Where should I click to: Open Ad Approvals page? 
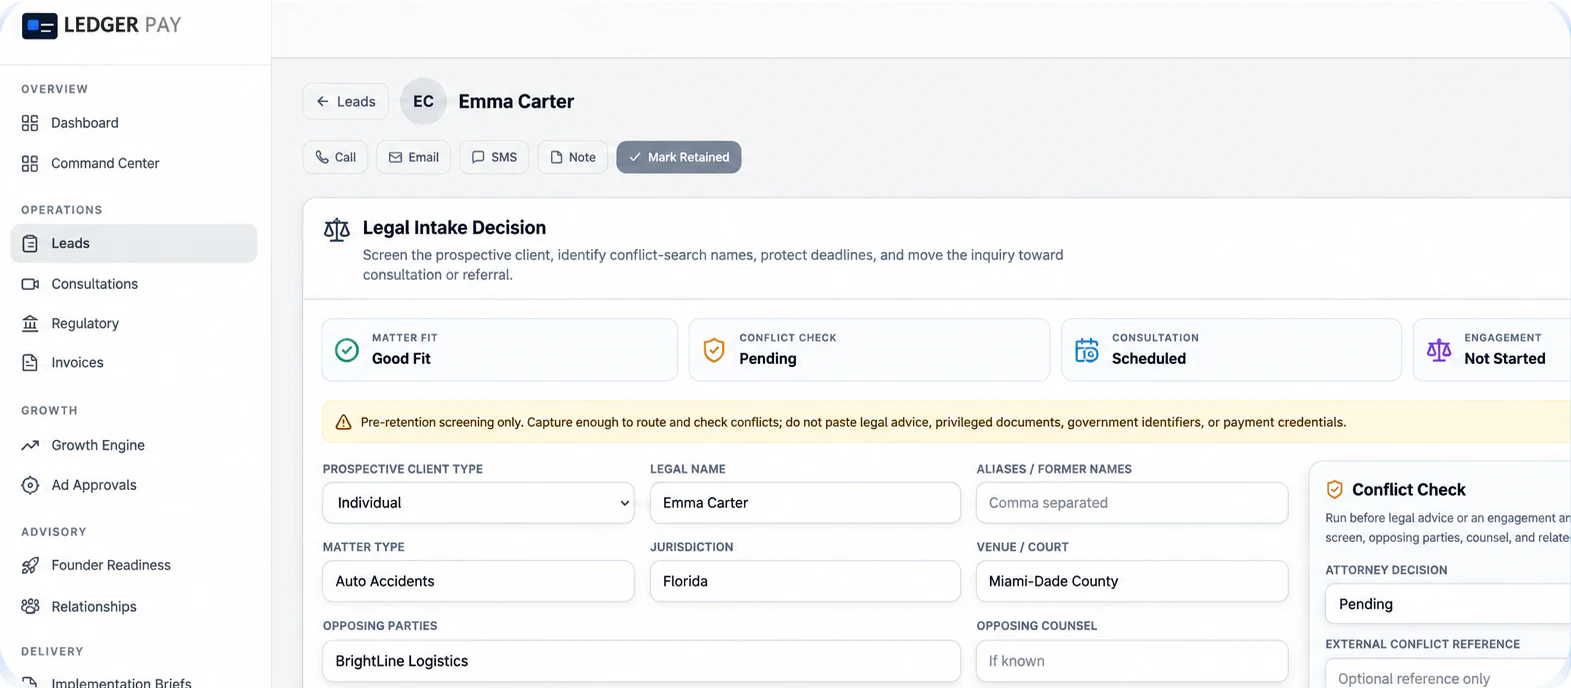(x=134, y=485)
